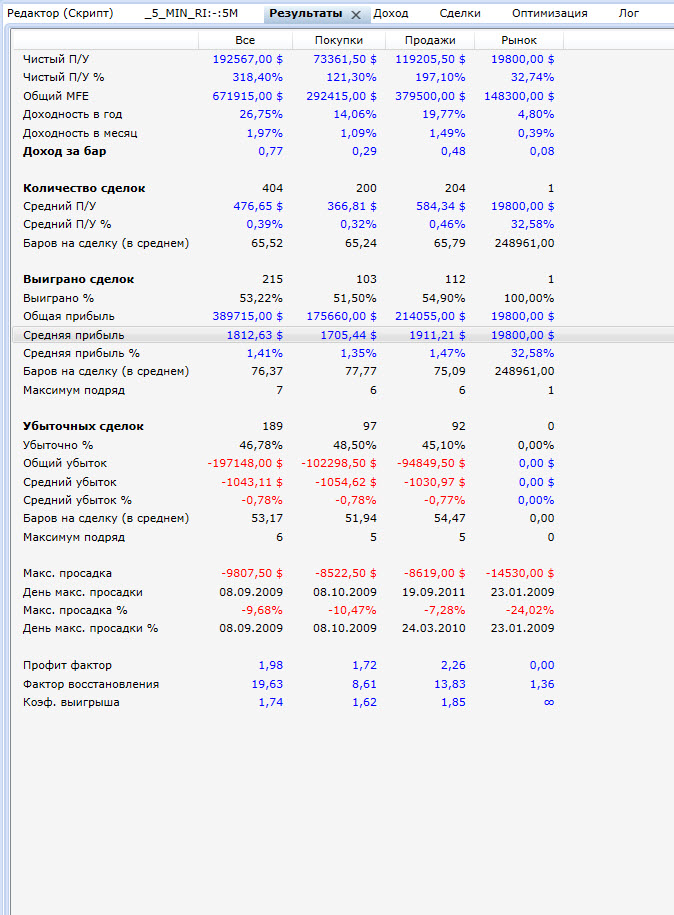Click the Продажи column header
674x915 pixels.
[x=430, y=40]
